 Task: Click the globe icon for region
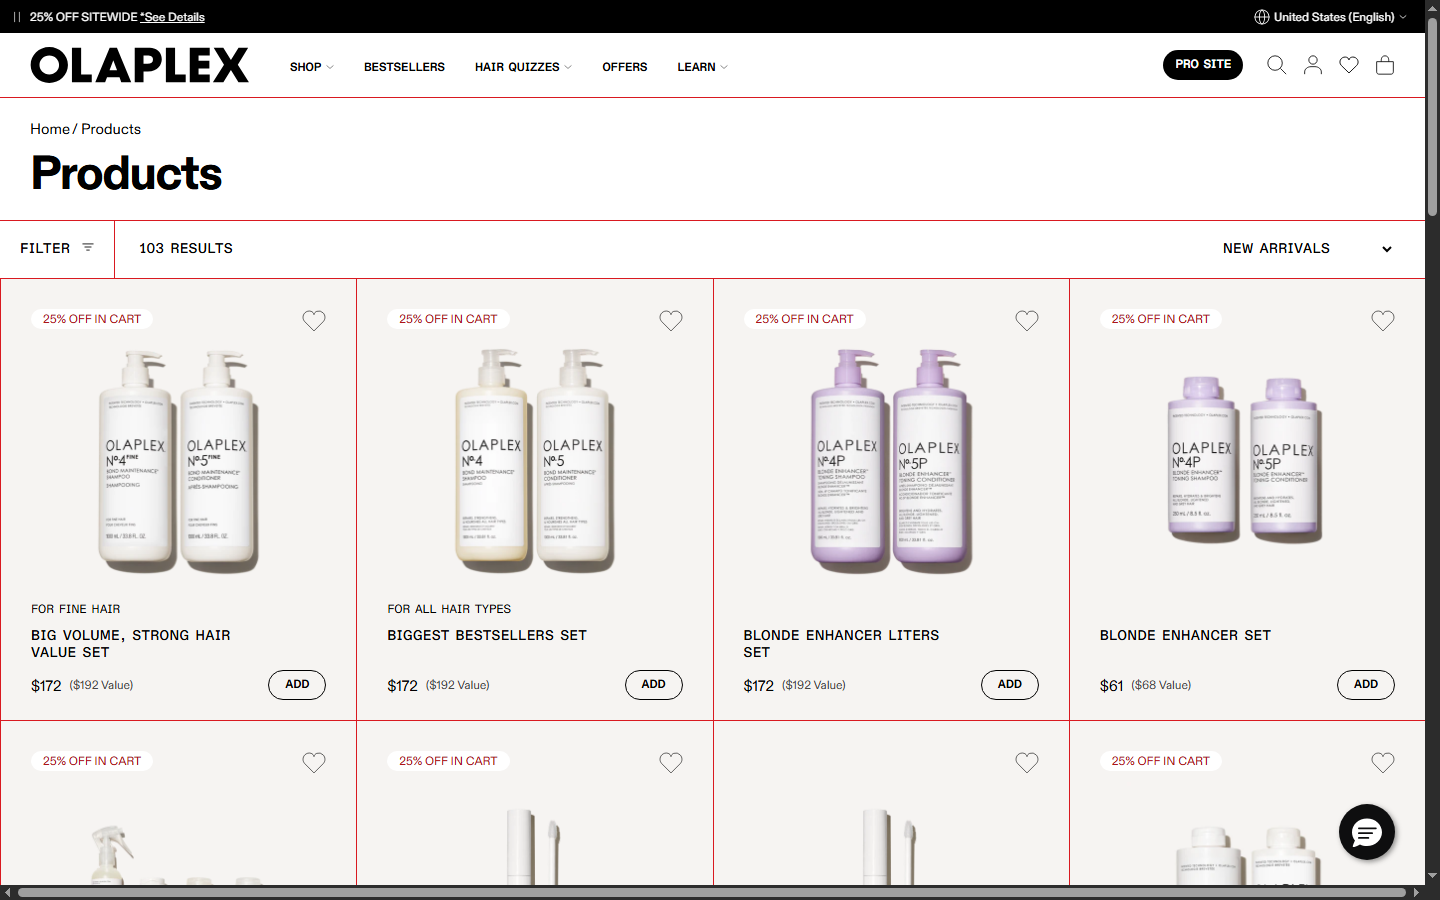[x=1262, y=17]
